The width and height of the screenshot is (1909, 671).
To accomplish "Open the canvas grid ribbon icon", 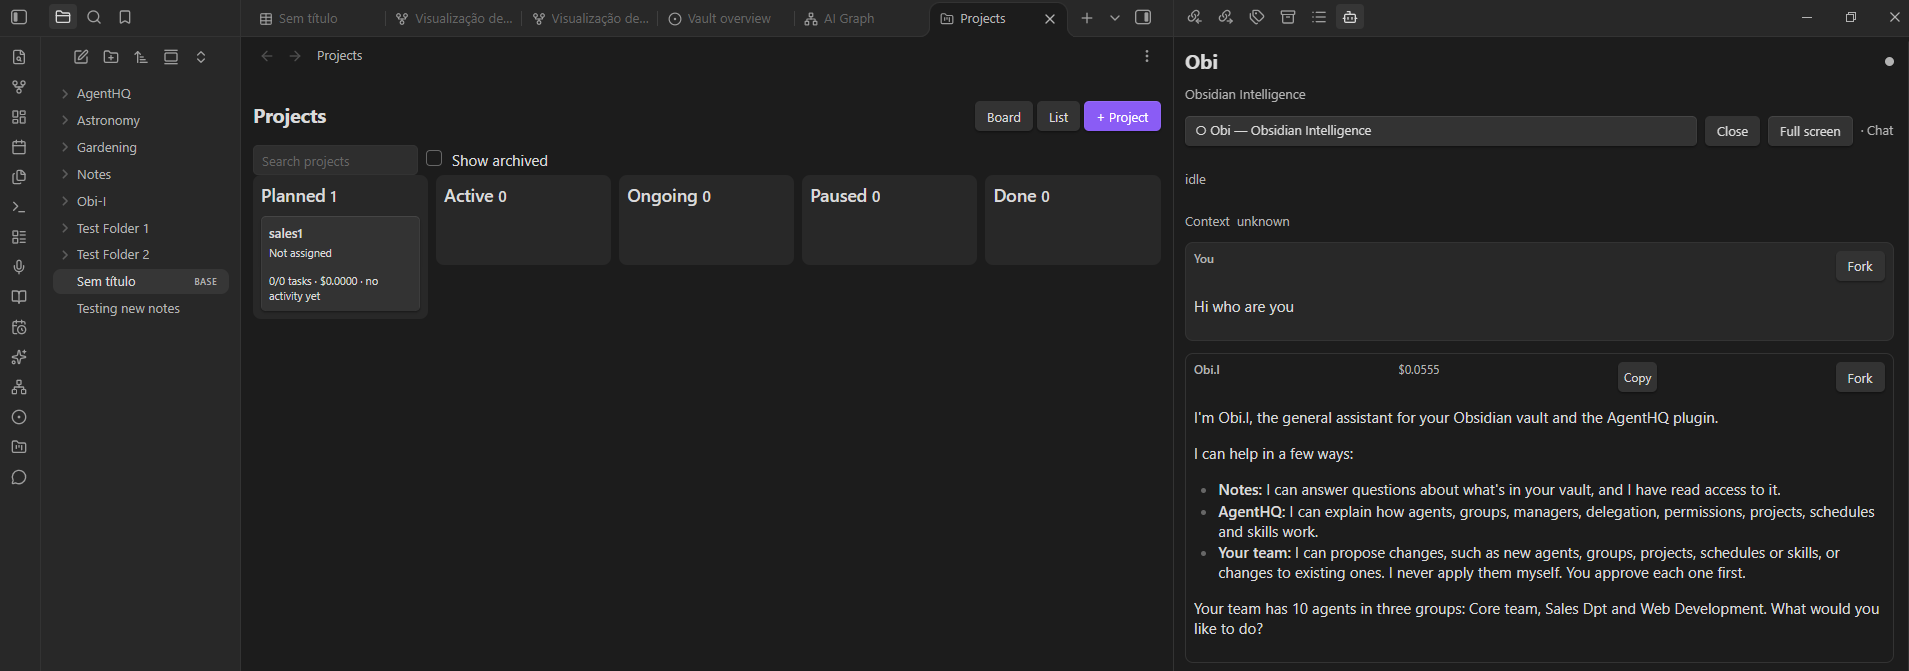I will 19,117.
